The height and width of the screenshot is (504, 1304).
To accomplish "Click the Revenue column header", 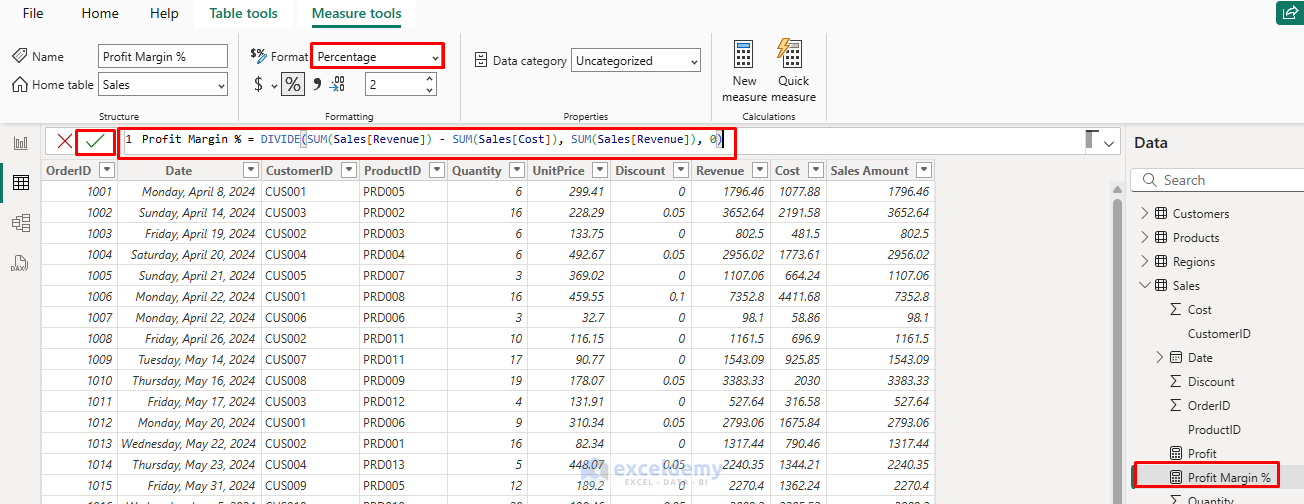I will (720, 170).
